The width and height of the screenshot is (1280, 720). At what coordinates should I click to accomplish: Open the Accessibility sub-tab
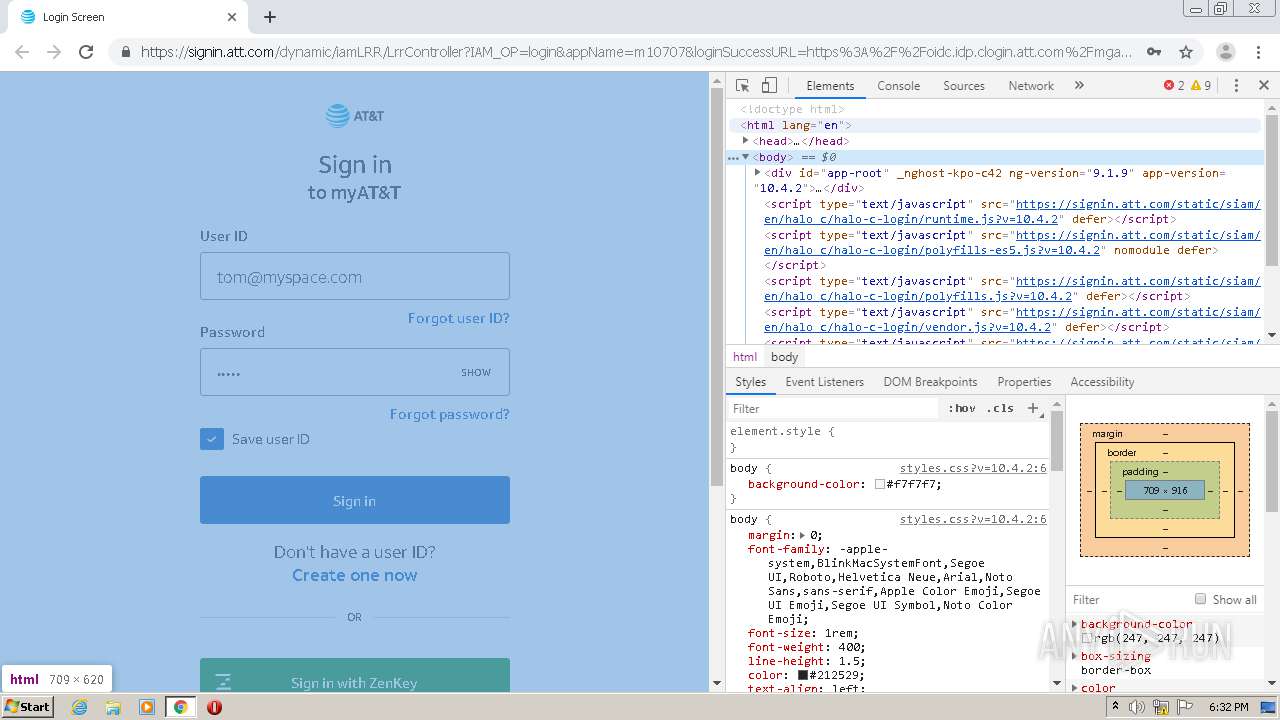click(x=1102, y=382)
